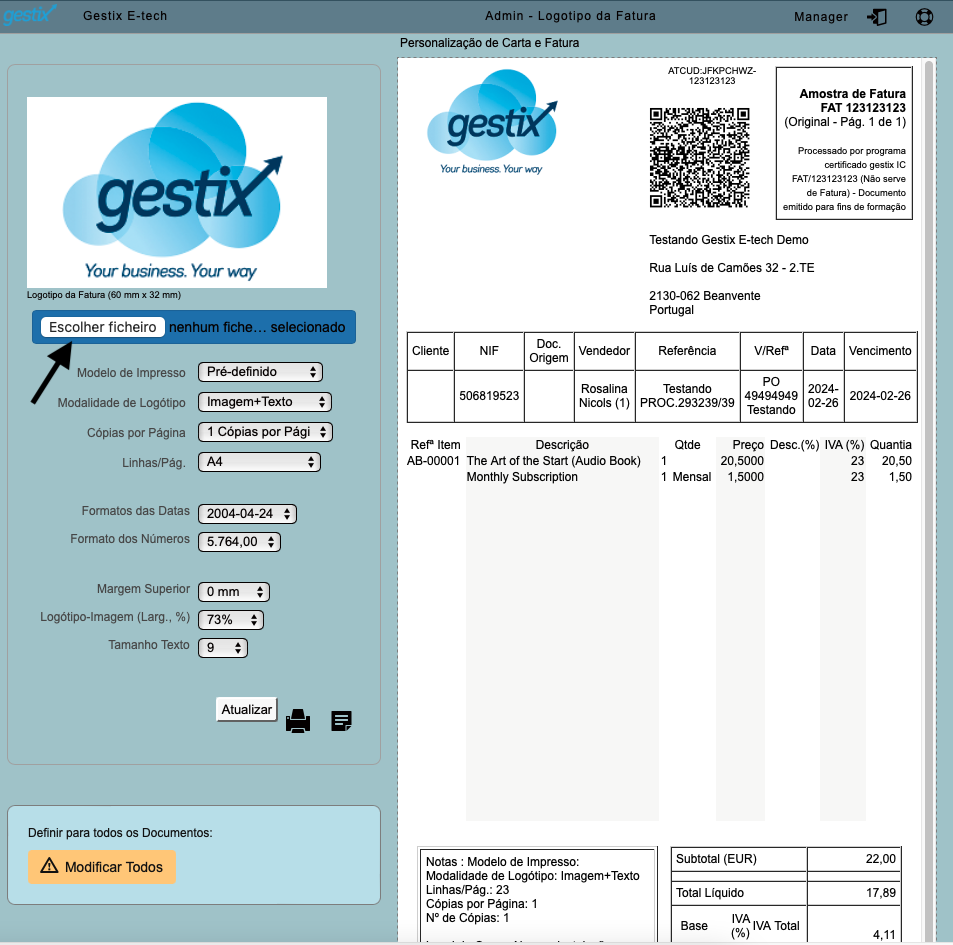Open Formatos das Datas dropdown

(x=247, y=514)
